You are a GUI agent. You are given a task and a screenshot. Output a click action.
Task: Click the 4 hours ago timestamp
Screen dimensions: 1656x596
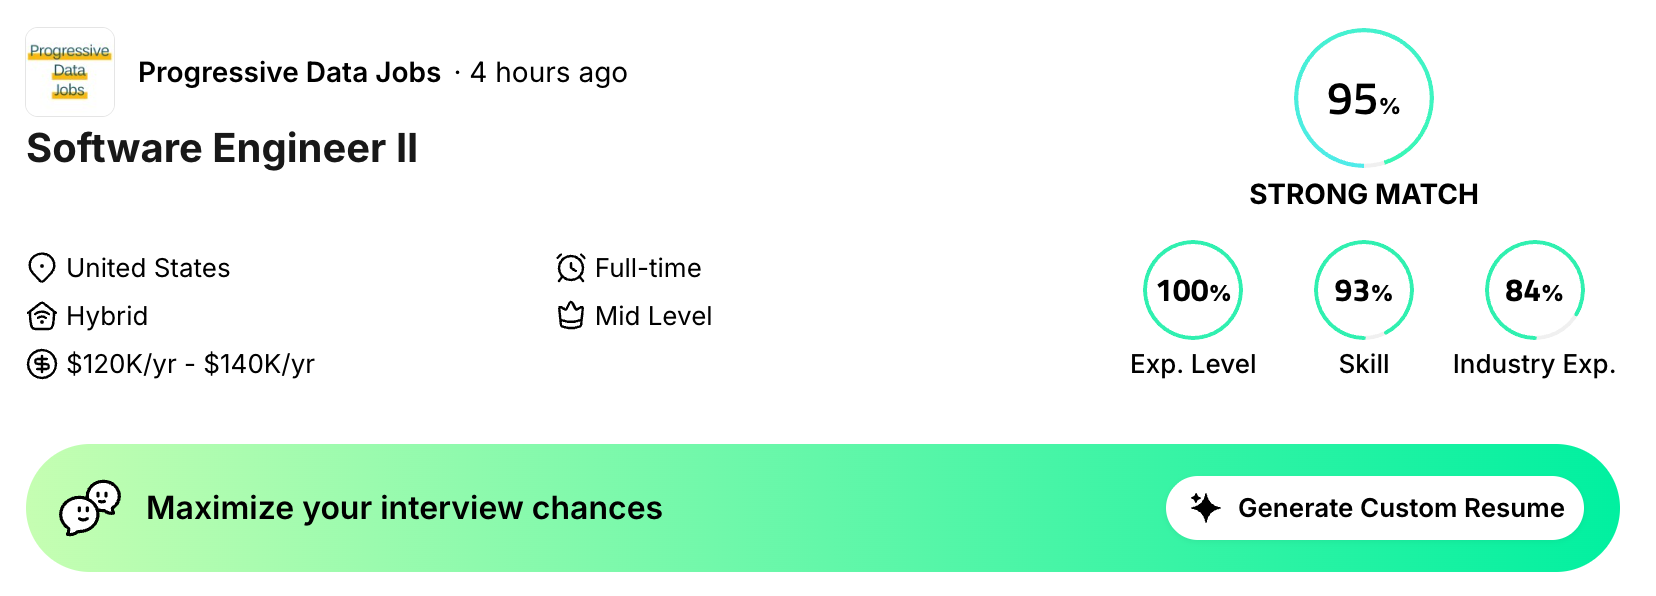point(549,72)
